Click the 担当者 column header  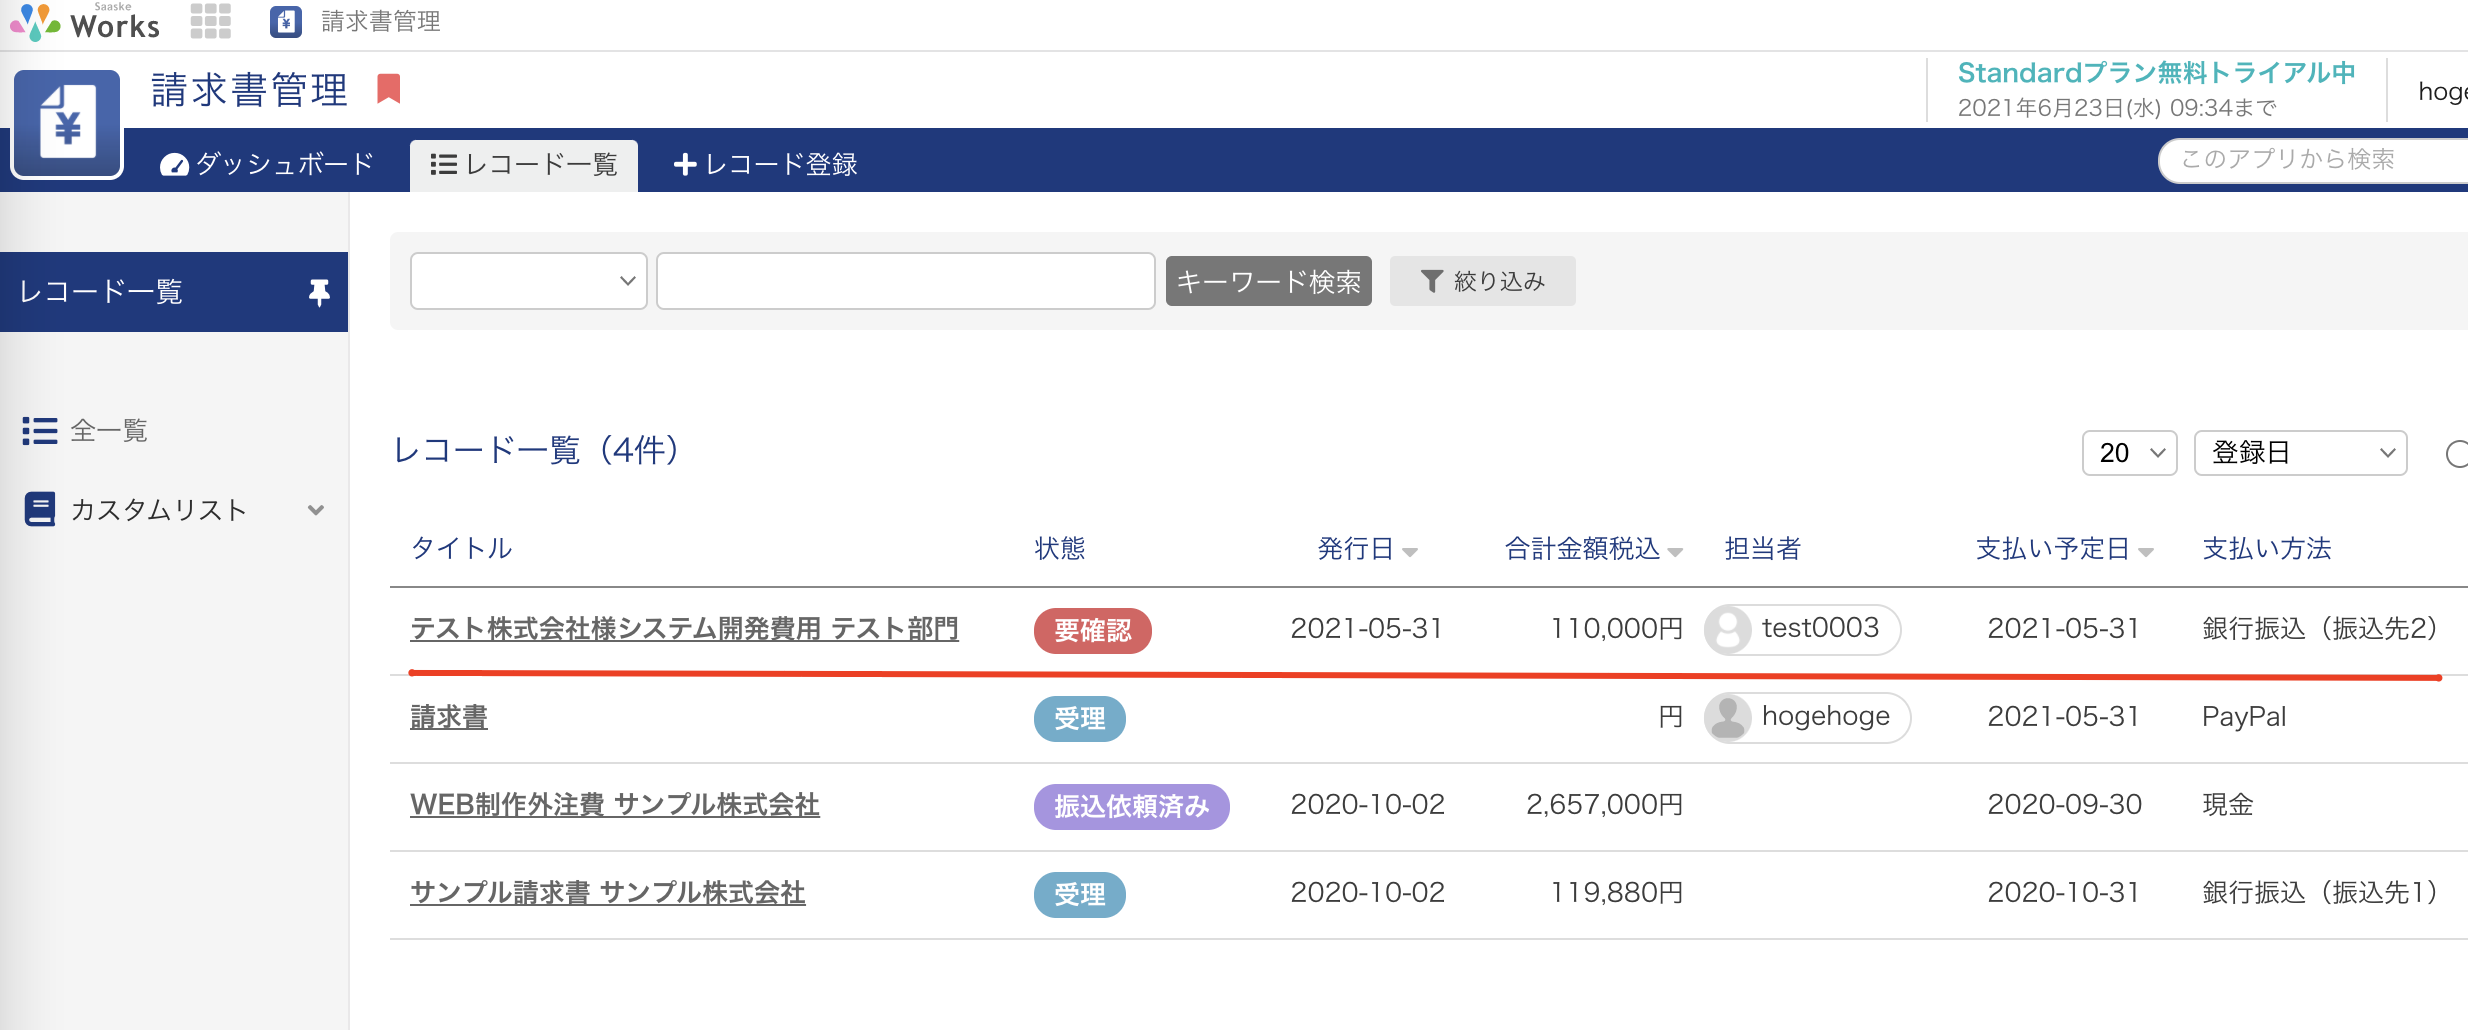click(1762, 548)
